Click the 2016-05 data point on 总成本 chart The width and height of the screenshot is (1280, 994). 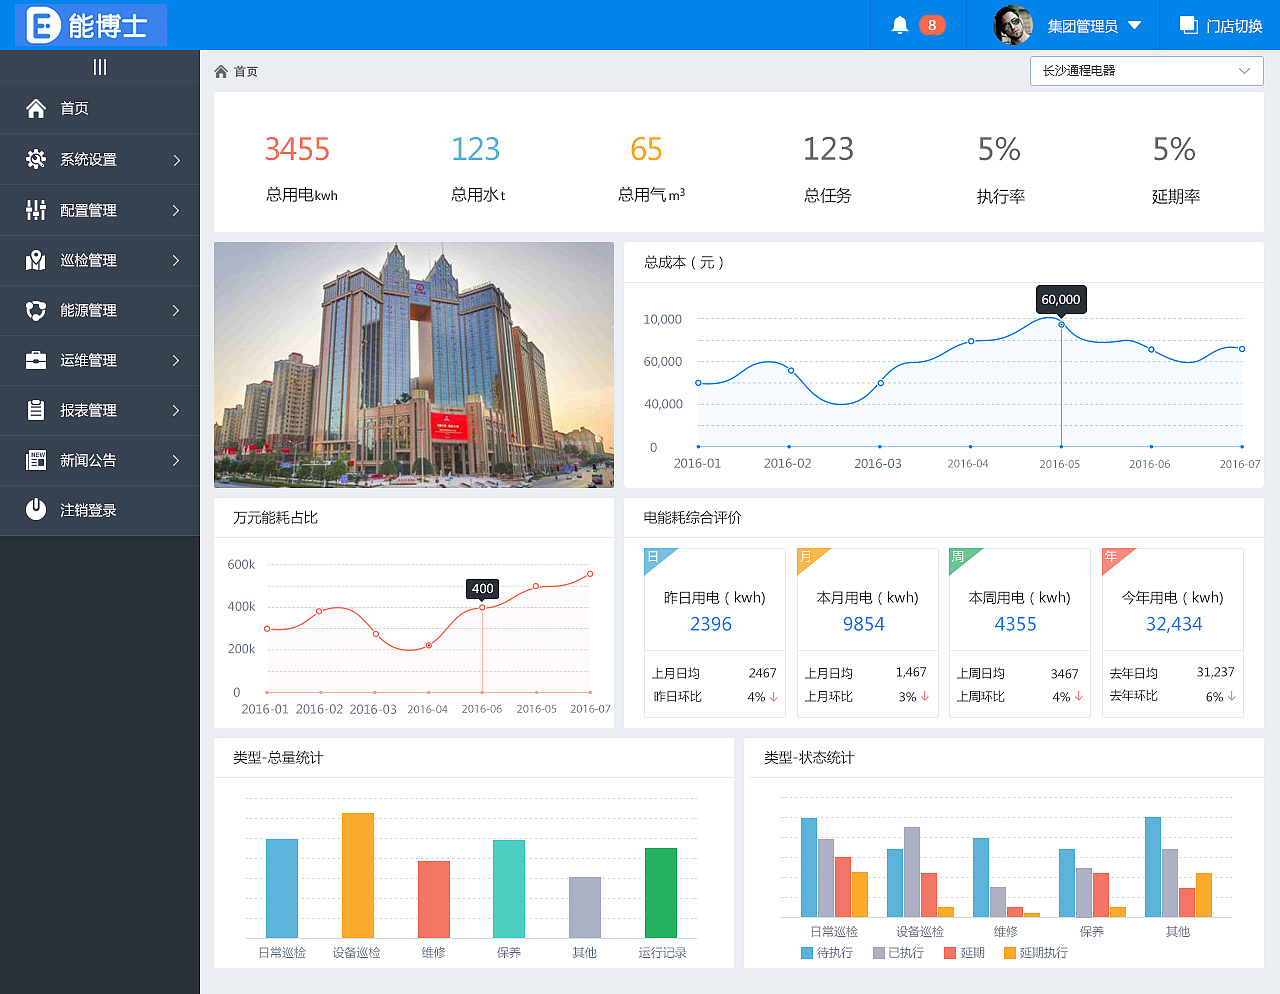point(1061,324)
